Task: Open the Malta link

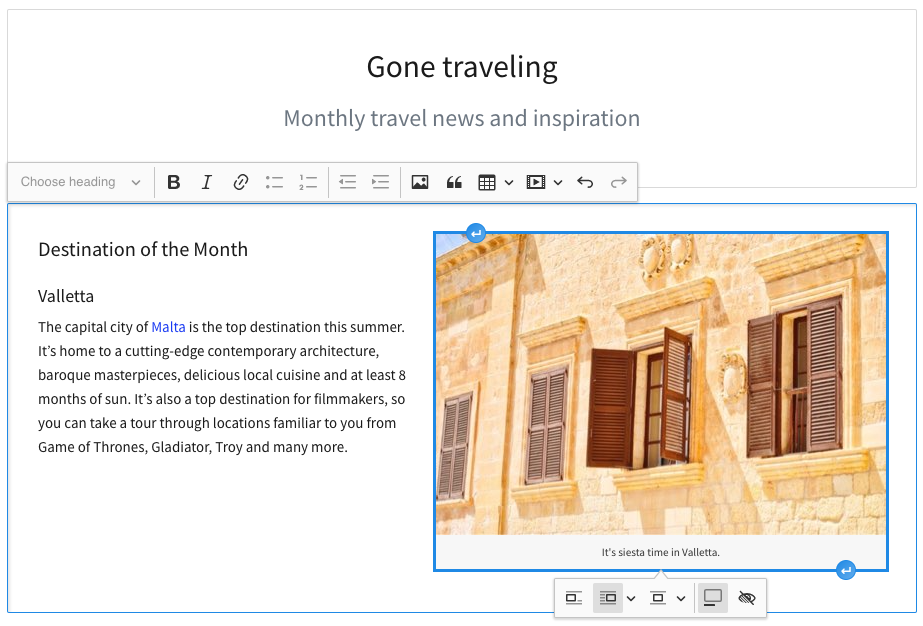Action: [x=168, y=327]
